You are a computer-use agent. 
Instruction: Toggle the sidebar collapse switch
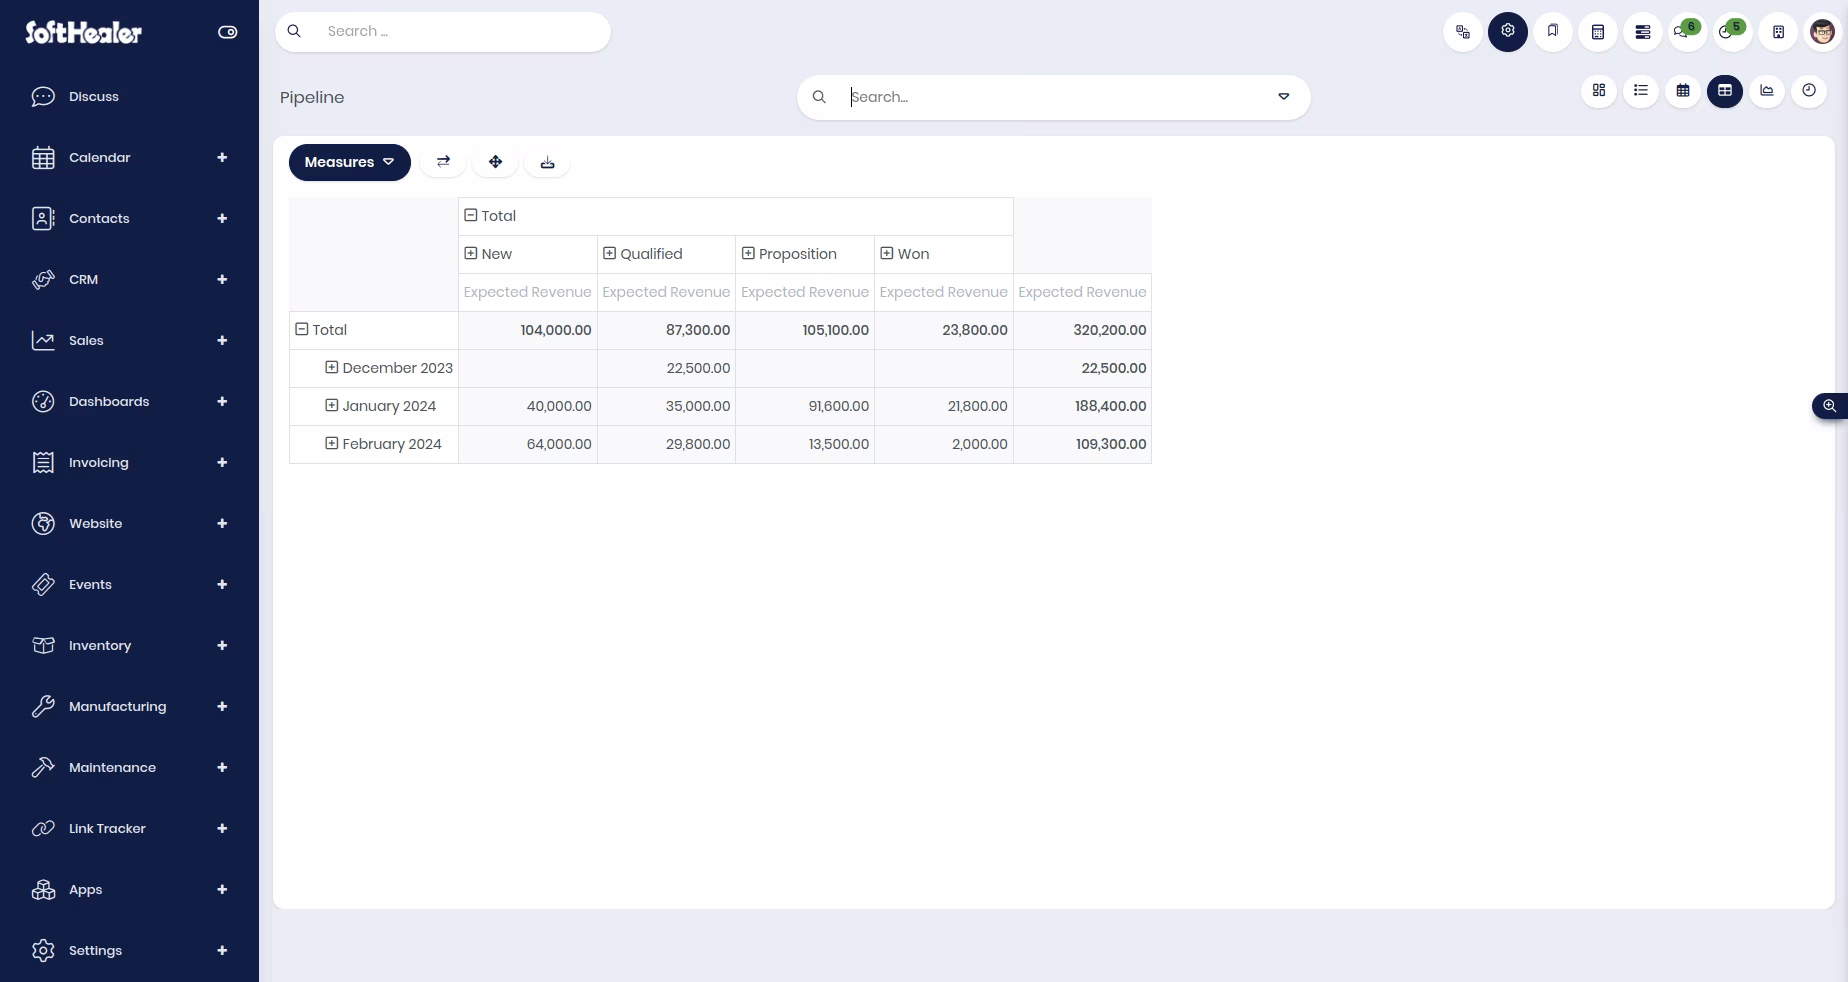pos(228,32)
